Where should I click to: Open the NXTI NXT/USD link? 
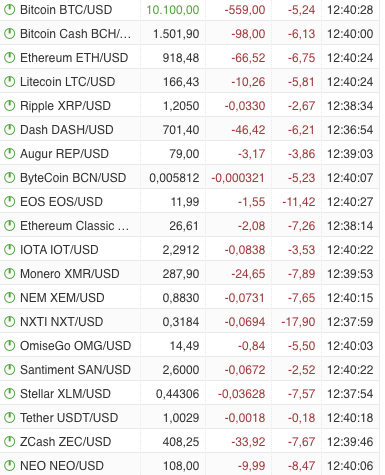[62, 322]
